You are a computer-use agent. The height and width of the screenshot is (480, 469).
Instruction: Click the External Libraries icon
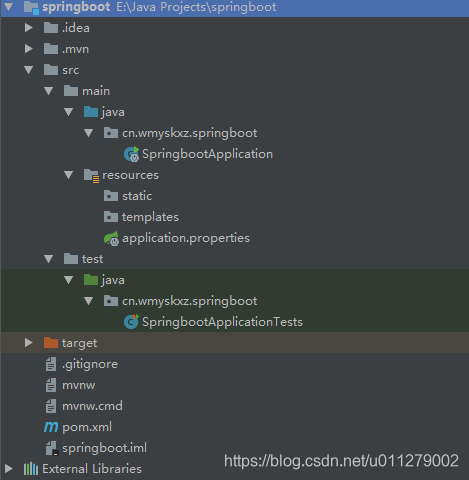pyautogui.click(x=31, y=469)
